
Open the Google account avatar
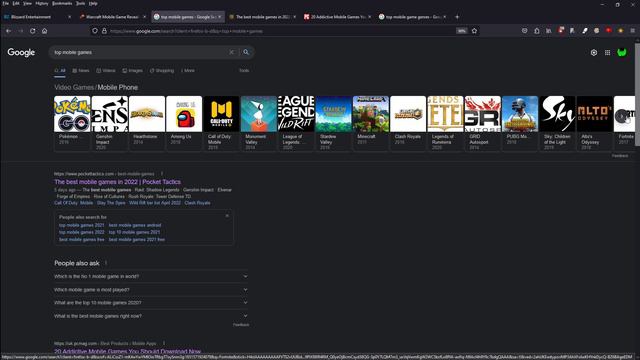622,53
